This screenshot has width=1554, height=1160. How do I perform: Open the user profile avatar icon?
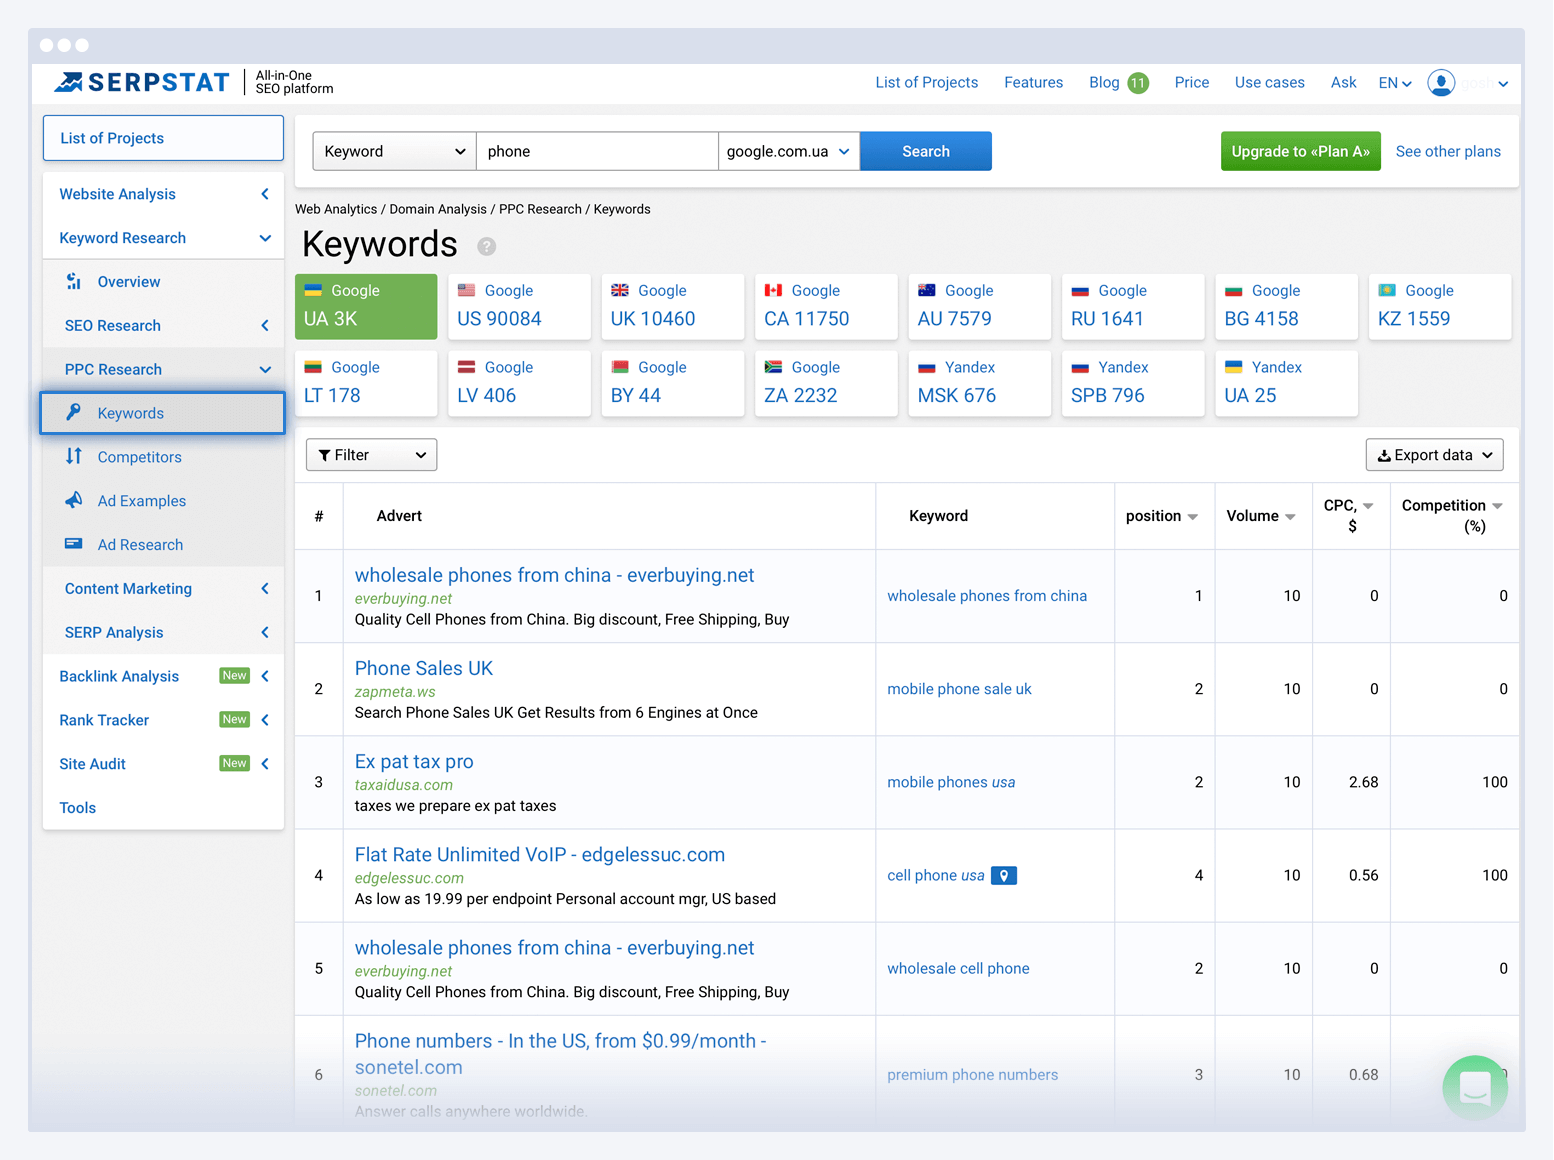[1441, 83]
